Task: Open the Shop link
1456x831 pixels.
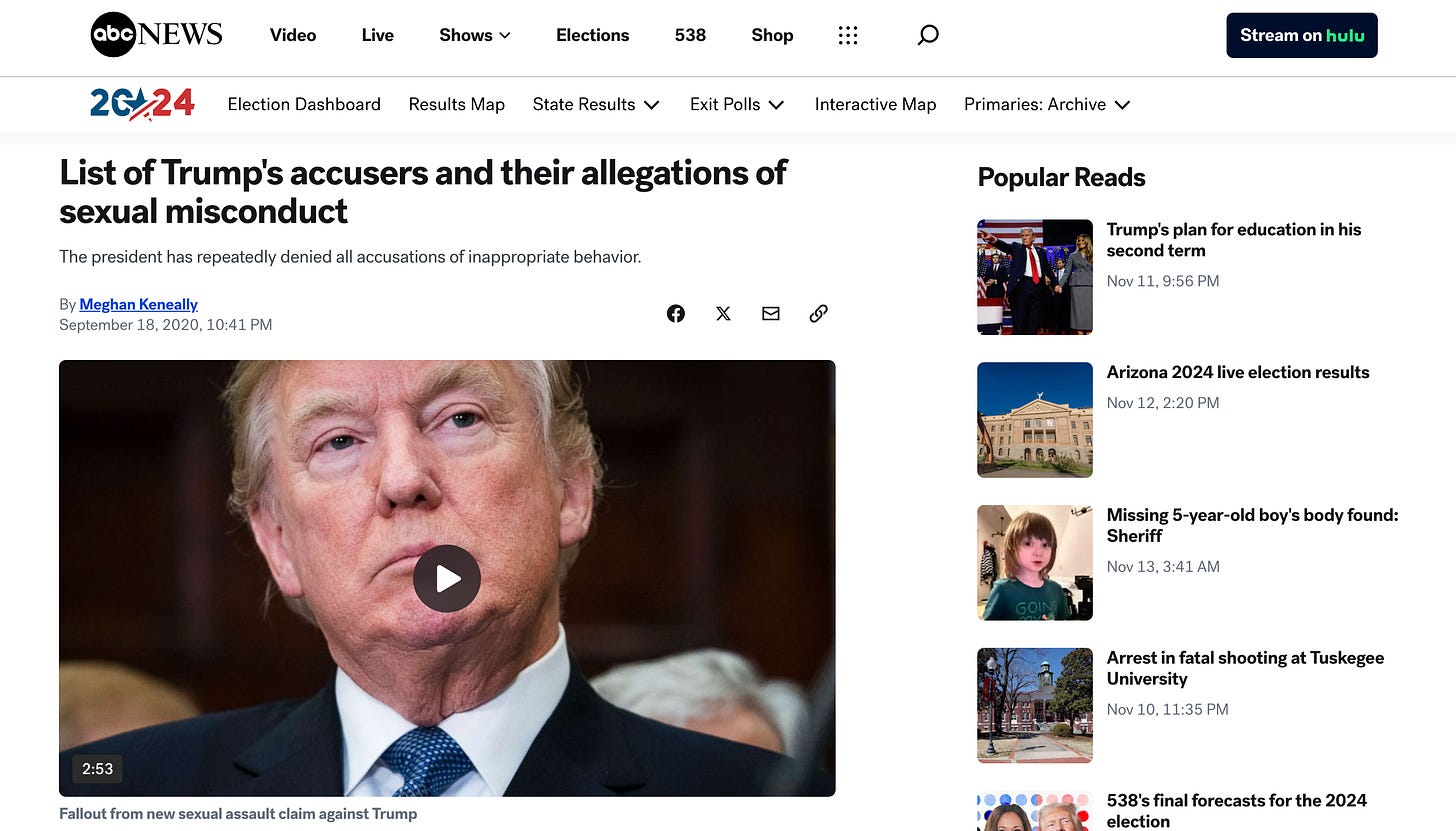Action: (x=772, y=35)
